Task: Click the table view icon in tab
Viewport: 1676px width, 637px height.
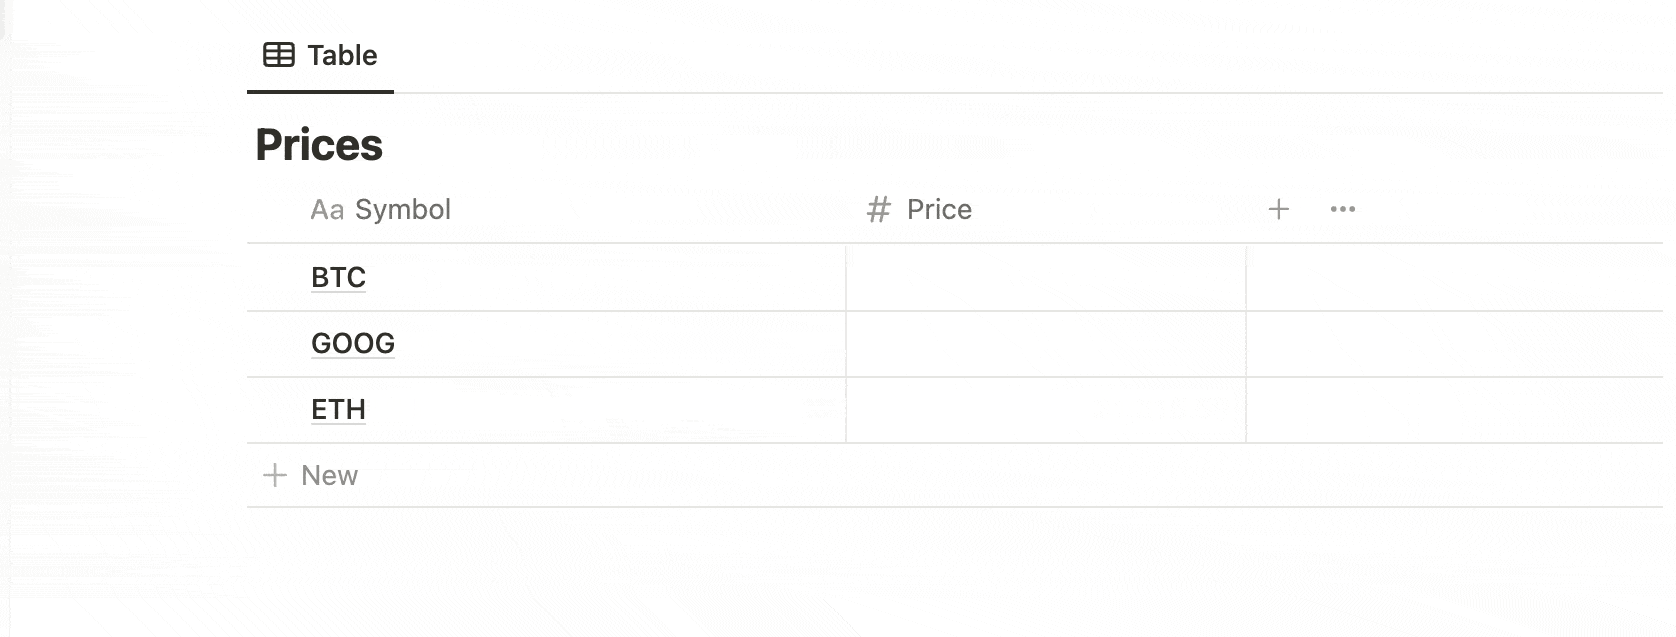Action: [x=278, y=55]
